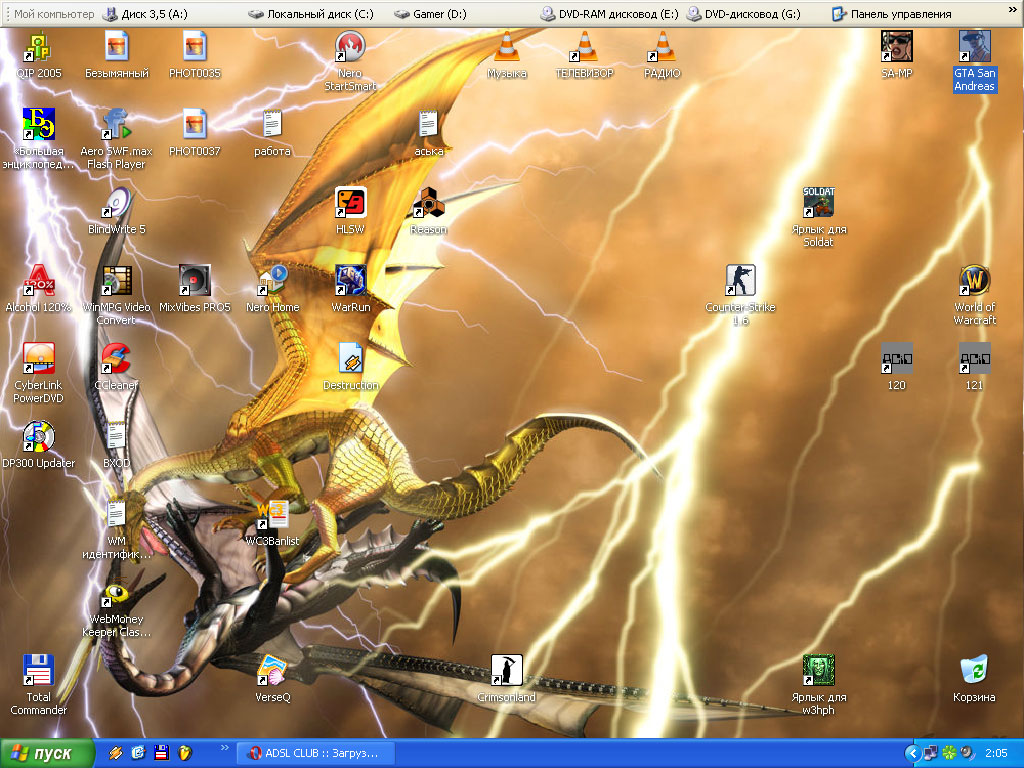This screenshot has width=1024, height=768.
Task: Select the GTA San Andreas shortcut
Action: [x=974, y=61]
